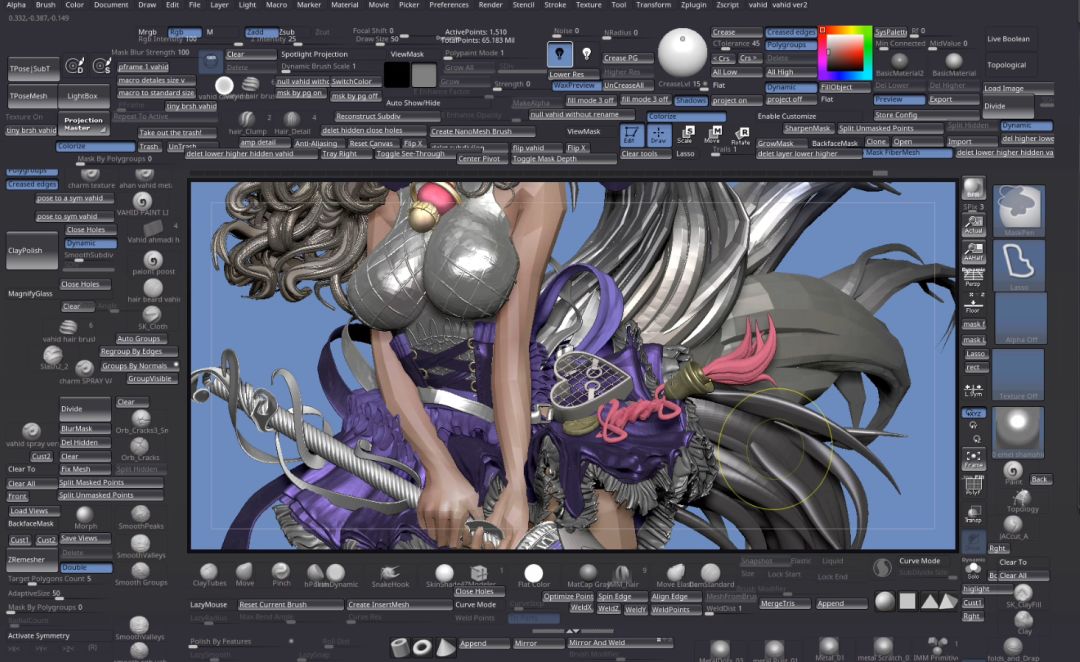Screen dimensions: 1080x662
Task: Open the Brush menu
Action: [x=45, y=5]
